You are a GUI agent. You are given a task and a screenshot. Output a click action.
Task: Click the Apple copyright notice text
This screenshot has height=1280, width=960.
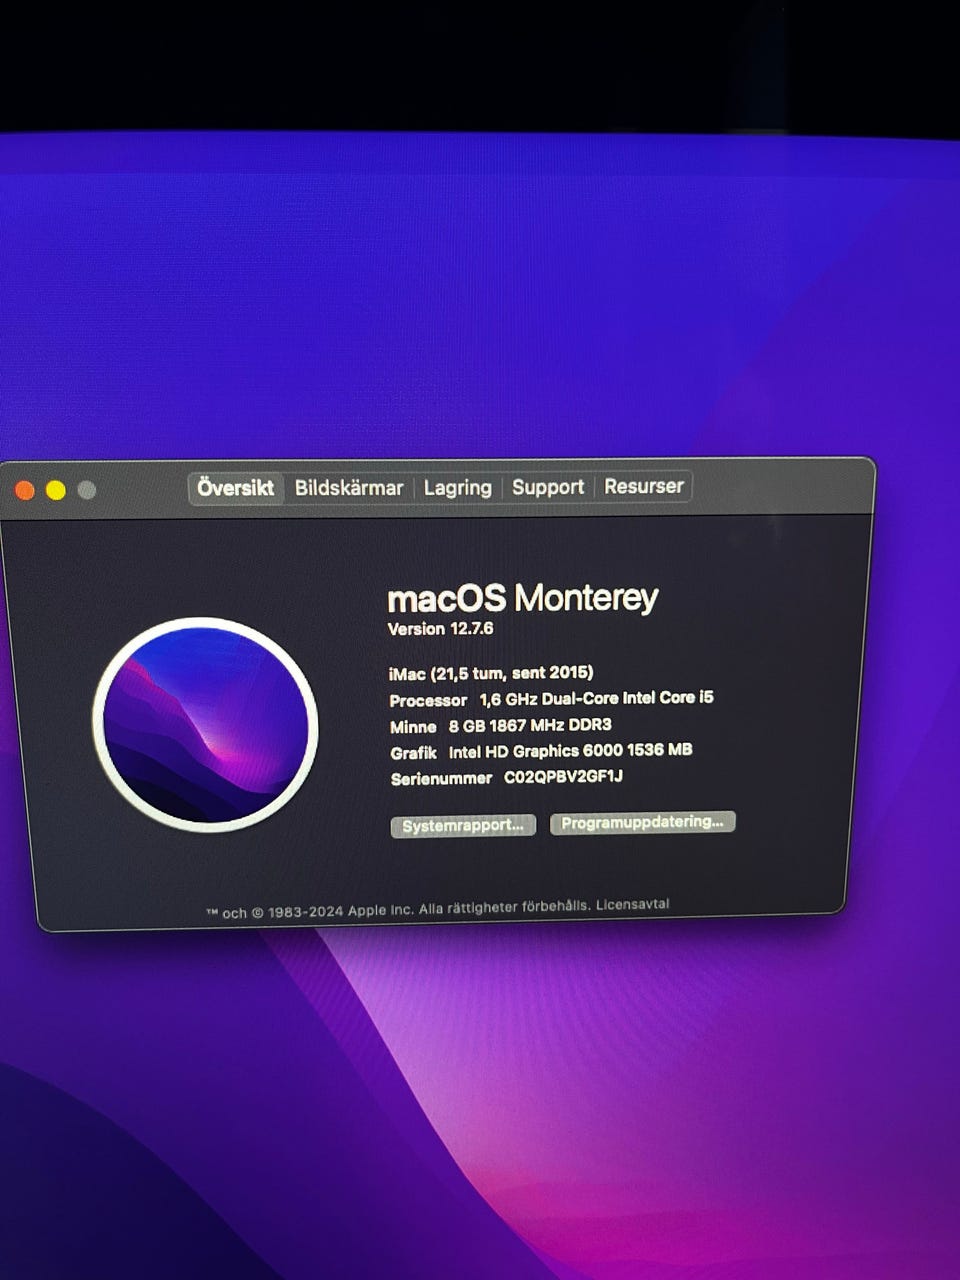pyautogui.click(x=400, y=911)
